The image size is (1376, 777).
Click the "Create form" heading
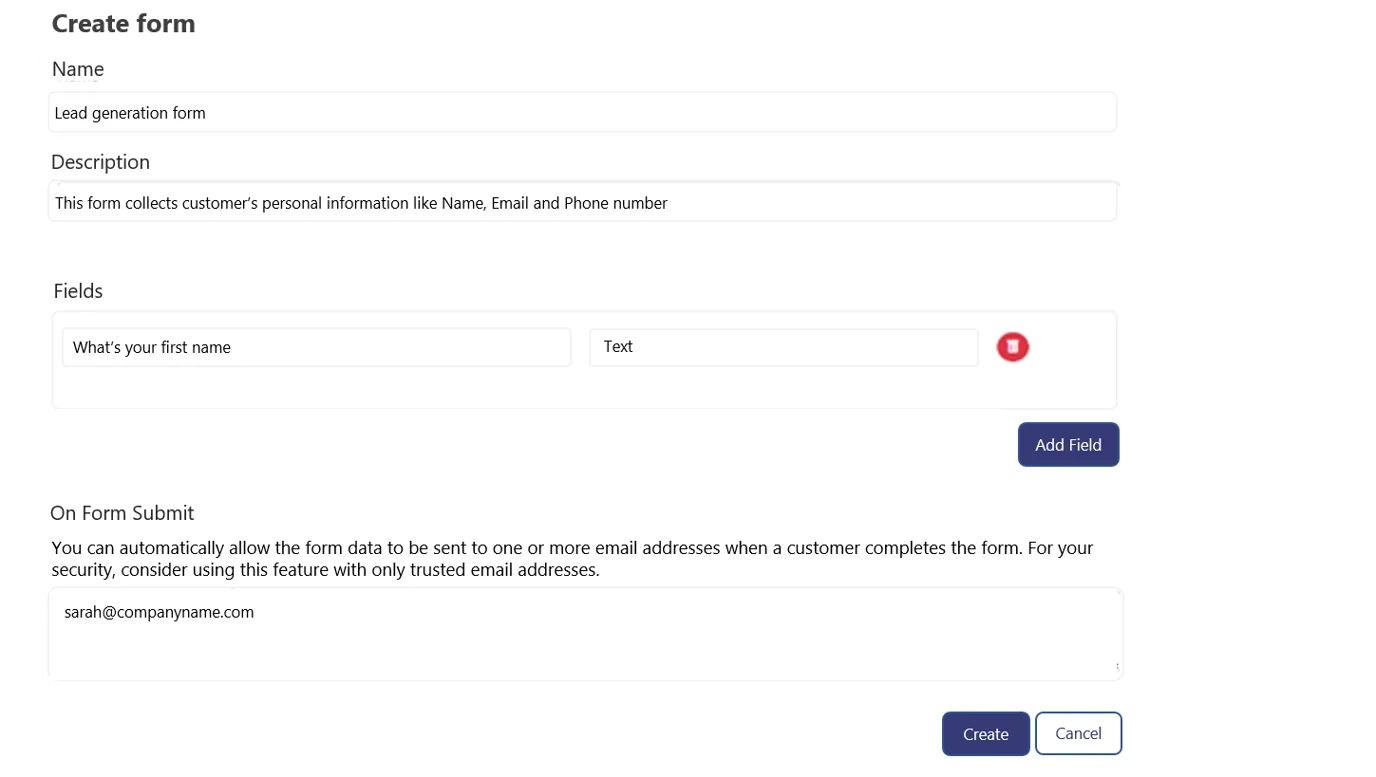(x=123, y=24)
